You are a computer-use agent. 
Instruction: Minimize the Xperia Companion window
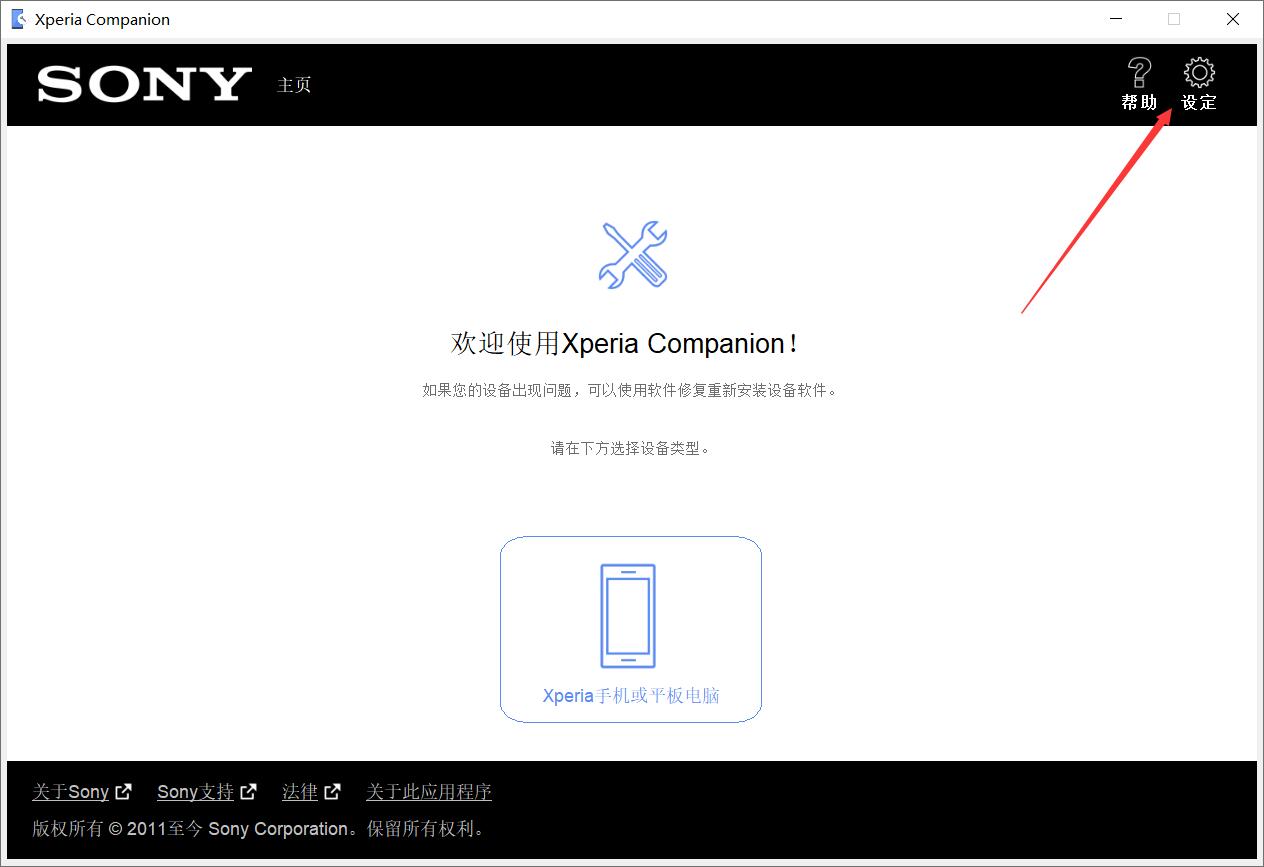coord(1115,19)
